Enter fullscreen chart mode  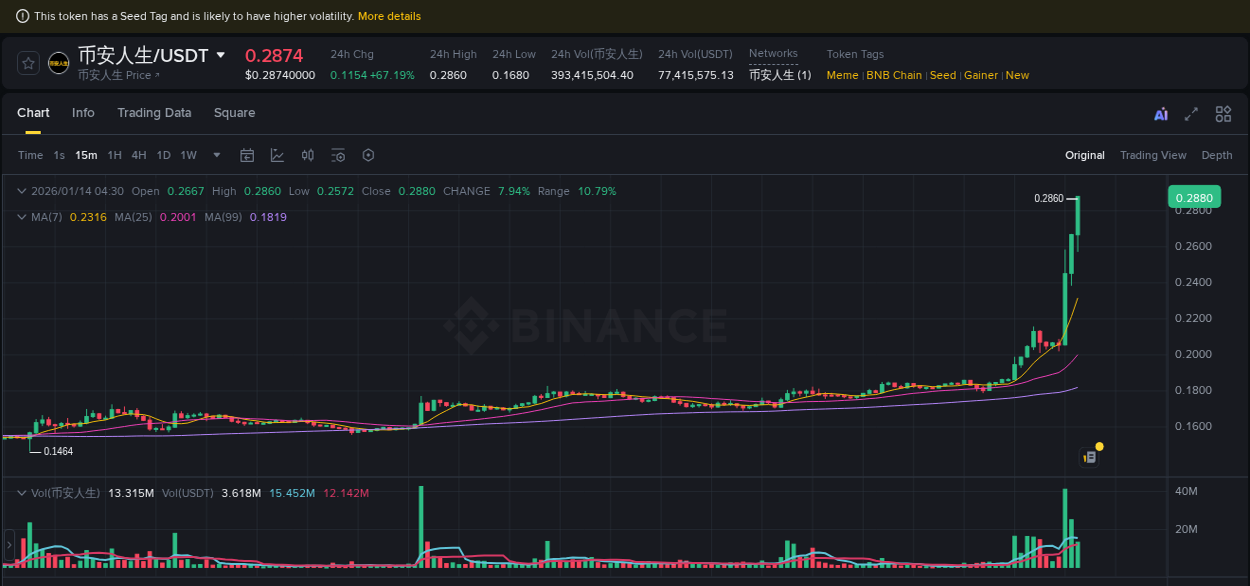point(1191,114)
